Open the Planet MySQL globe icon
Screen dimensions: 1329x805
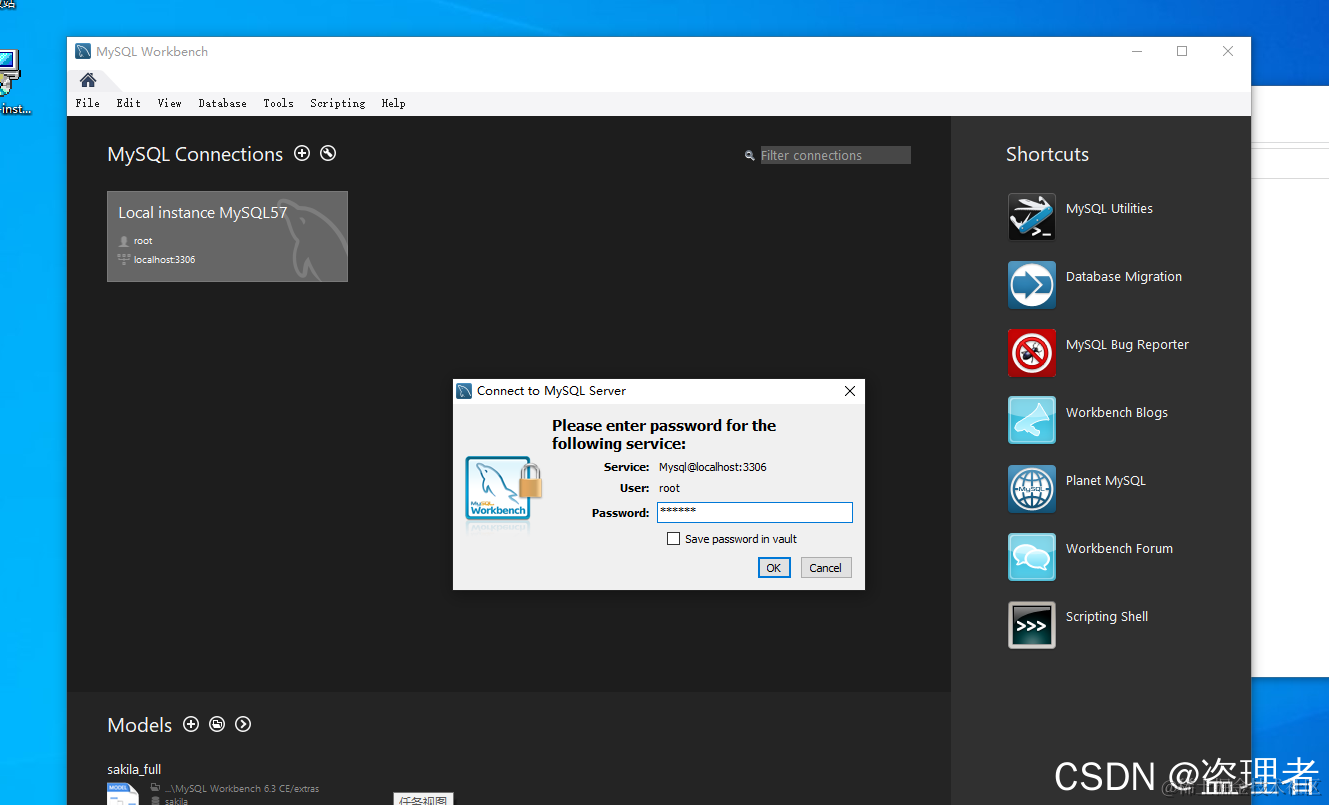click(1031, 489)
